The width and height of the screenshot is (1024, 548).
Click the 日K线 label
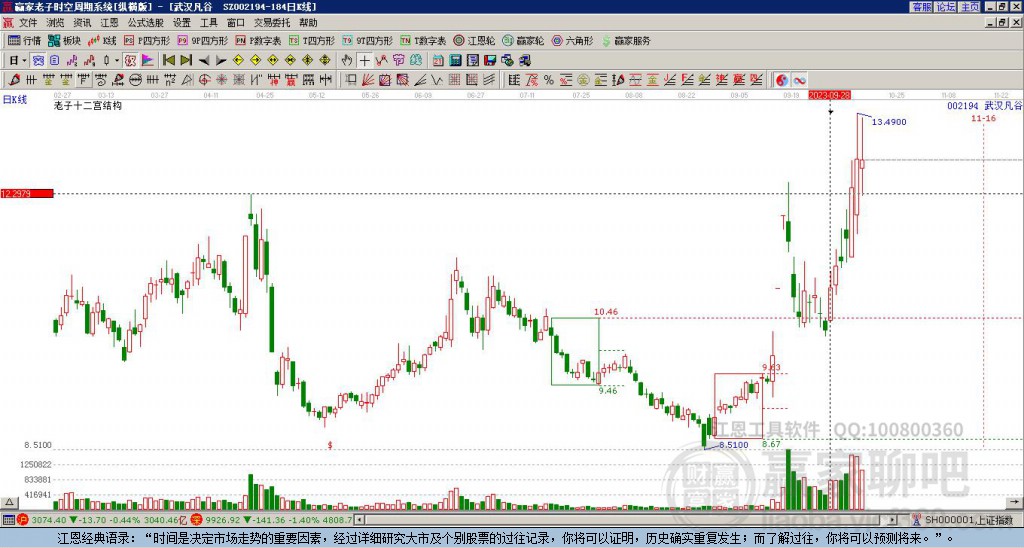(x=15, y=100)
